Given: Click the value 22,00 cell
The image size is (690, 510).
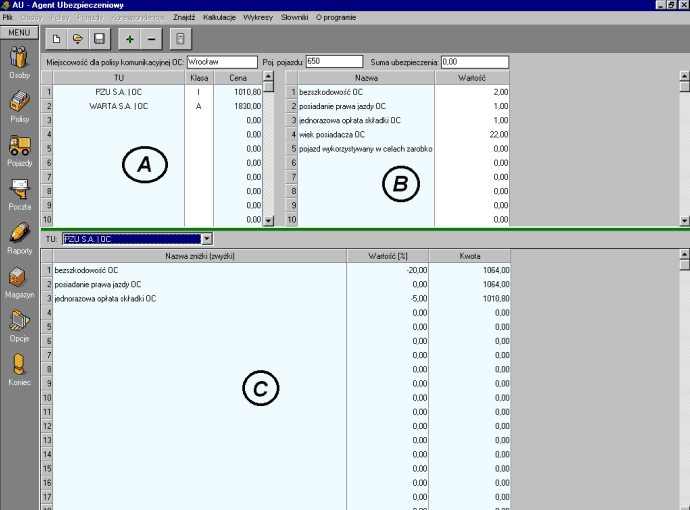Looking at the screenshot, I should tap(472, 134).
